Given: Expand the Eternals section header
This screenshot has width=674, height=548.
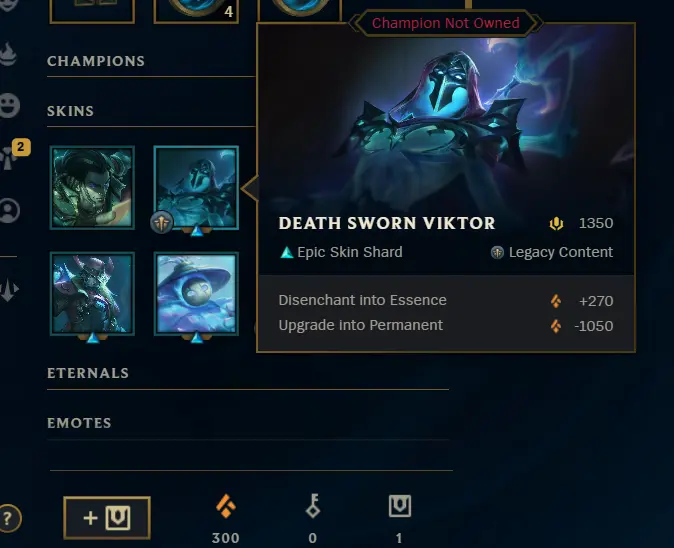Looking at the screenshot, I should coord(88,373).
